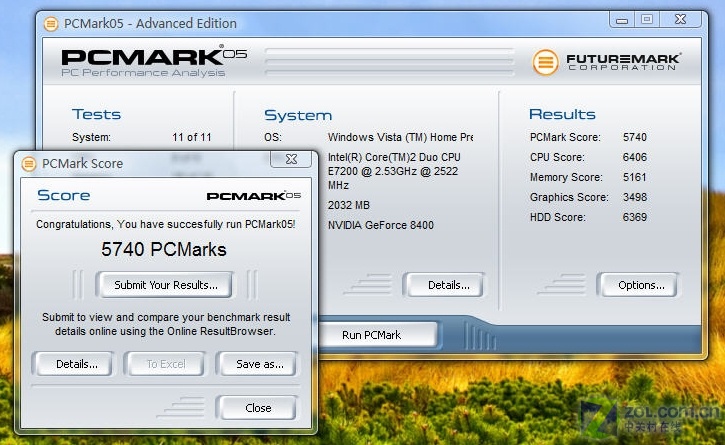Click the Memory Score value 5161
Viewport: 725px width, 445px height.
[634, 177]
